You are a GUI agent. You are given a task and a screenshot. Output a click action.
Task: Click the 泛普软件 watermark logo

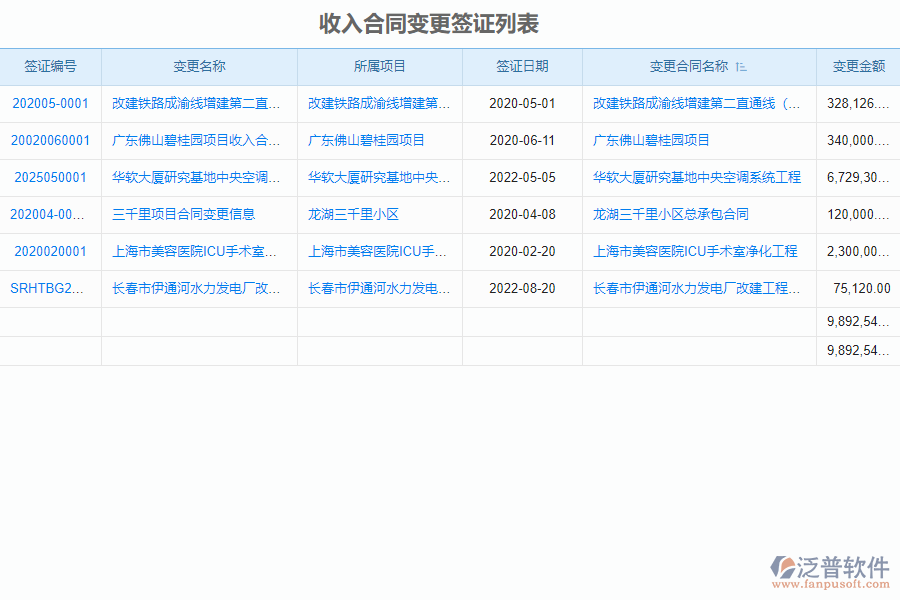point(840,566)
